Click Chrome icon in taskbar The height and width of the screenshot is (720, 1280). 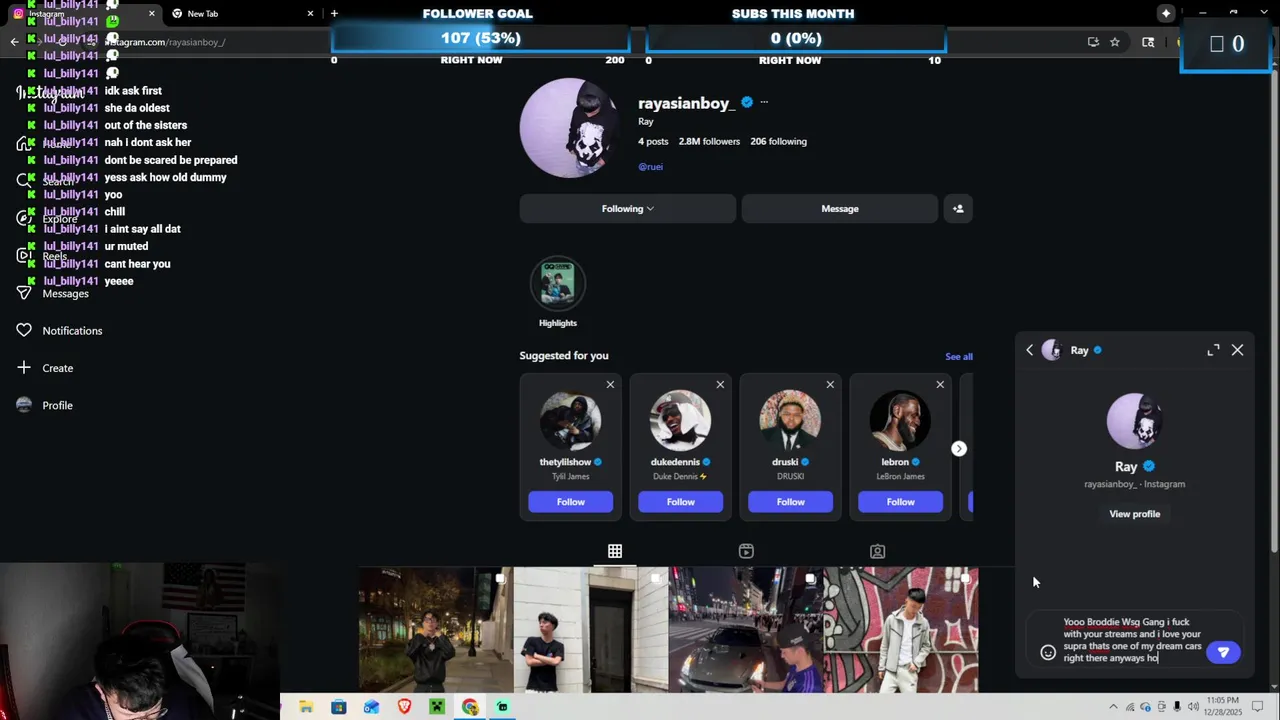(x=470, y=707)
